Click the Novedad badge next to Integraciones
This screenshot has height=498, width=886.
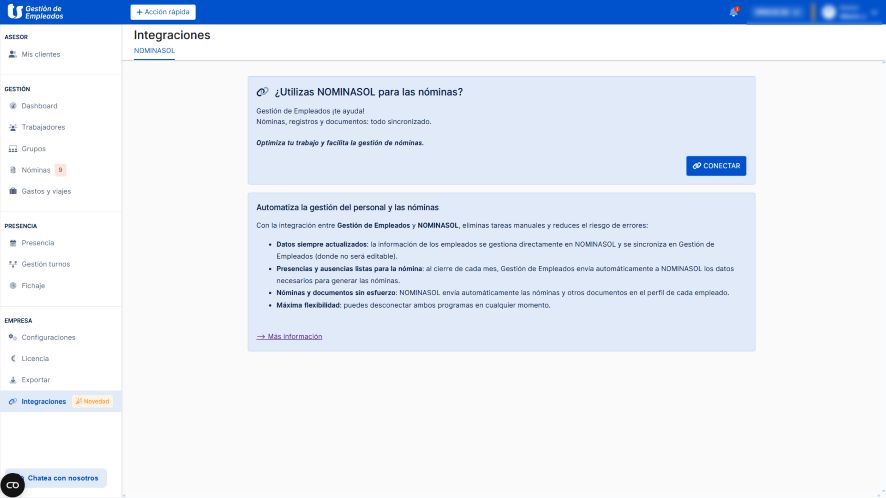coord(92,401)
